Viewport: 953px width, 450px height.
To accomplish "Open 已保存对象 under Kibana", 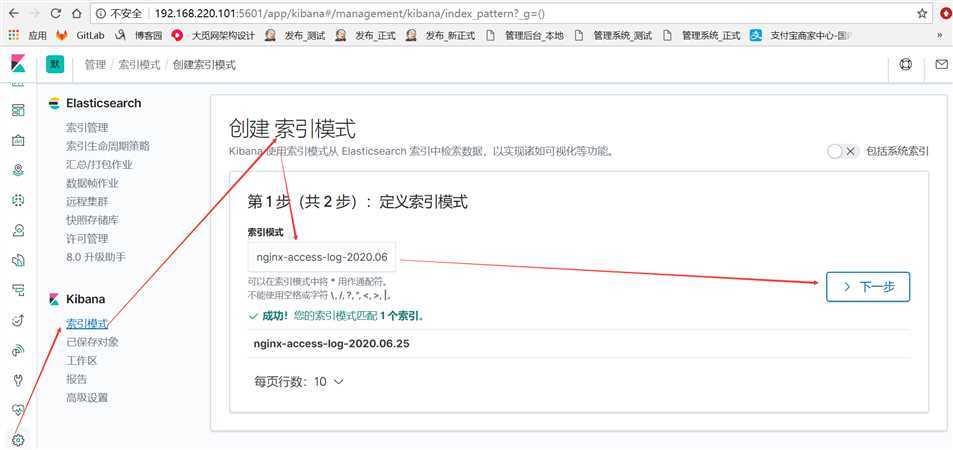I will coord(92,342).
